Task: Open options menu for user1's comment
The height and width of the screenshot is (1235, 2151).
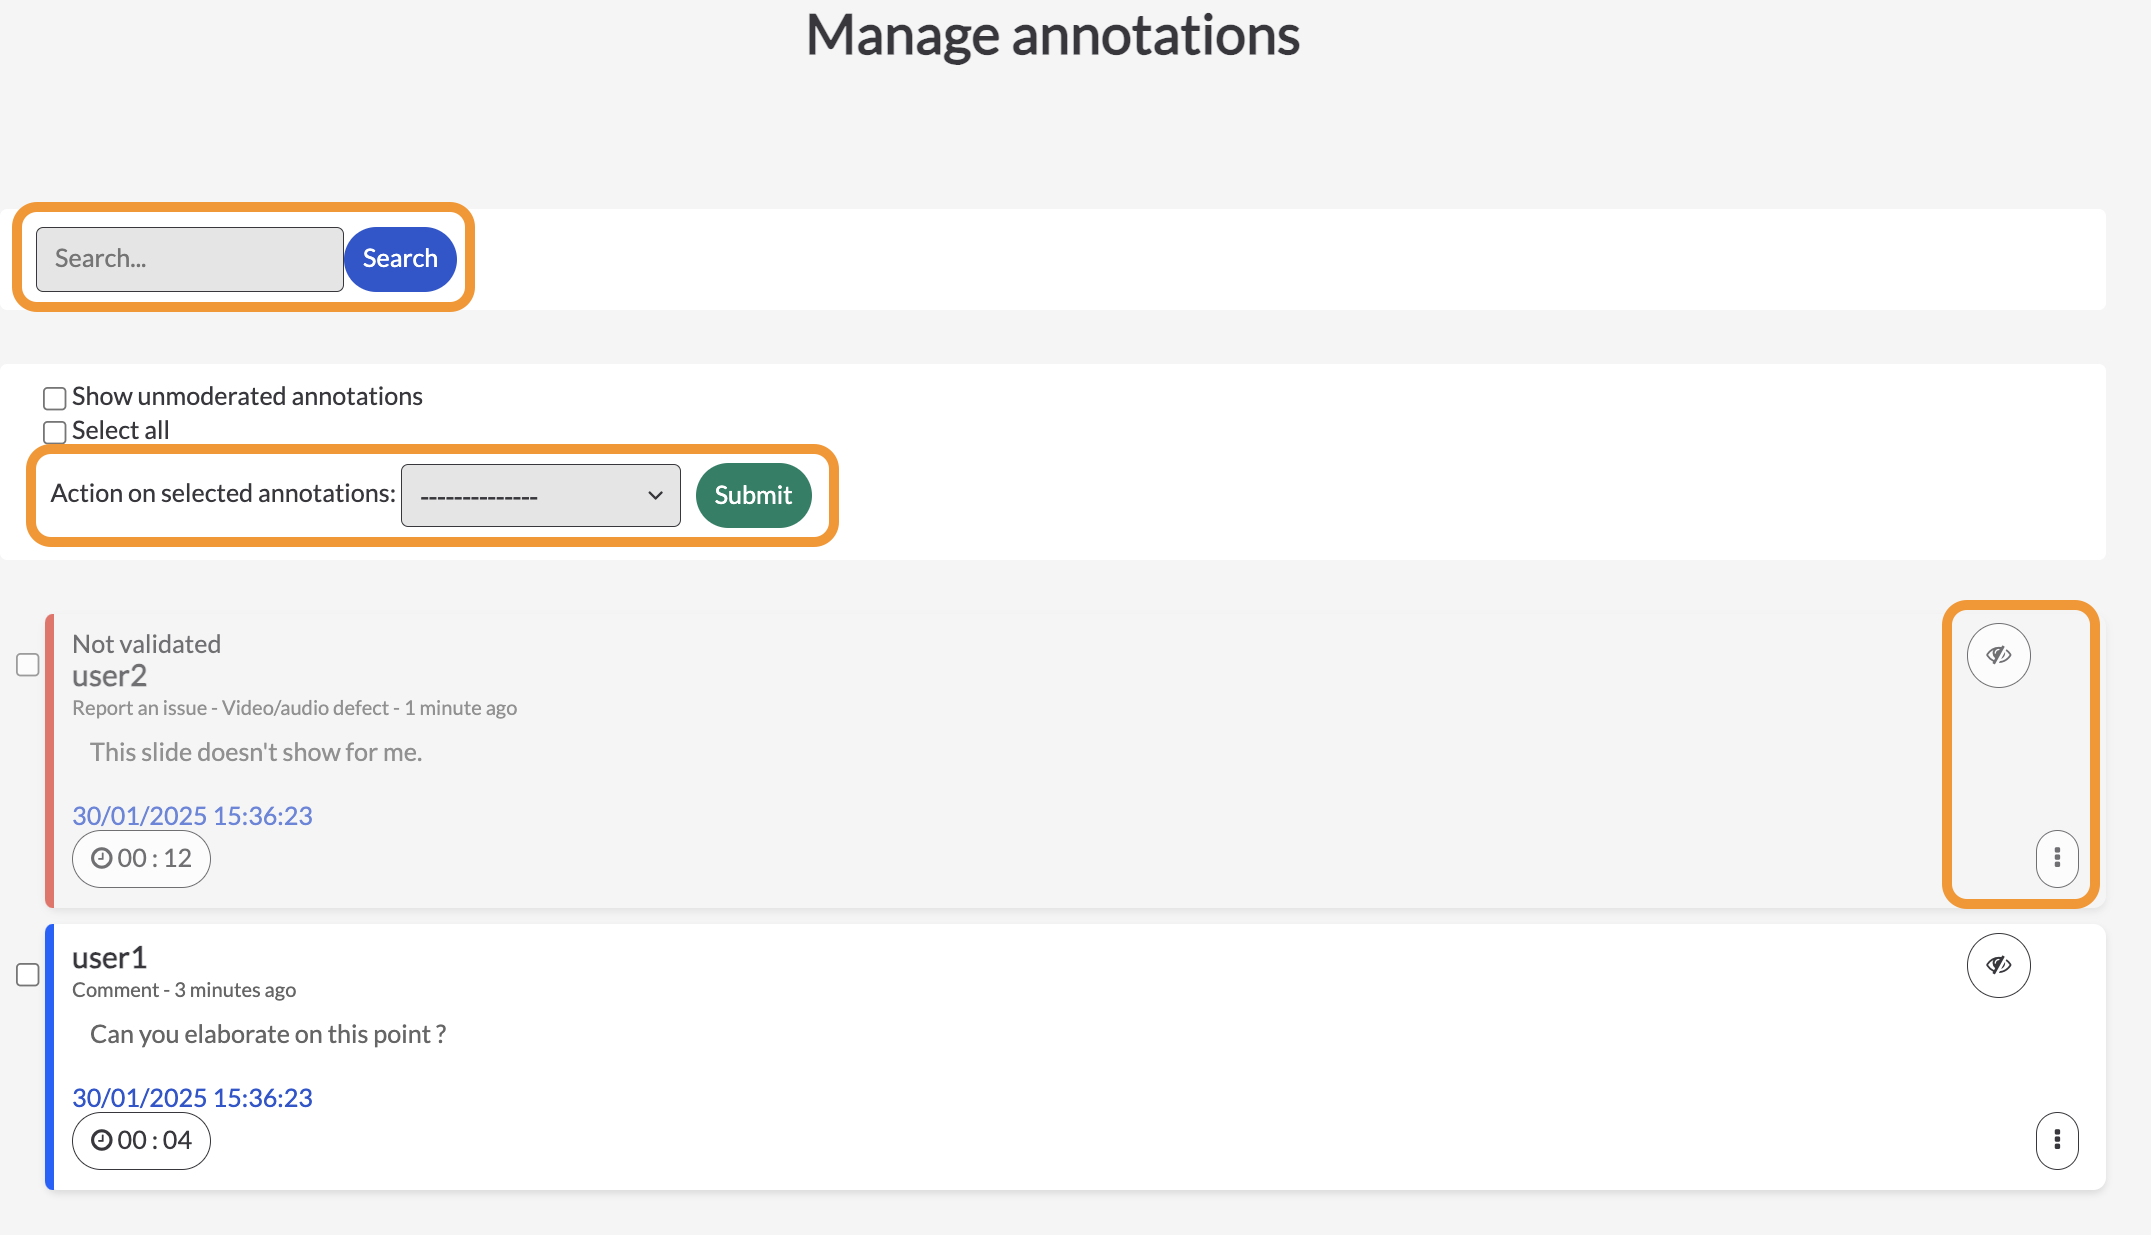Action: click(2057, 1140)
